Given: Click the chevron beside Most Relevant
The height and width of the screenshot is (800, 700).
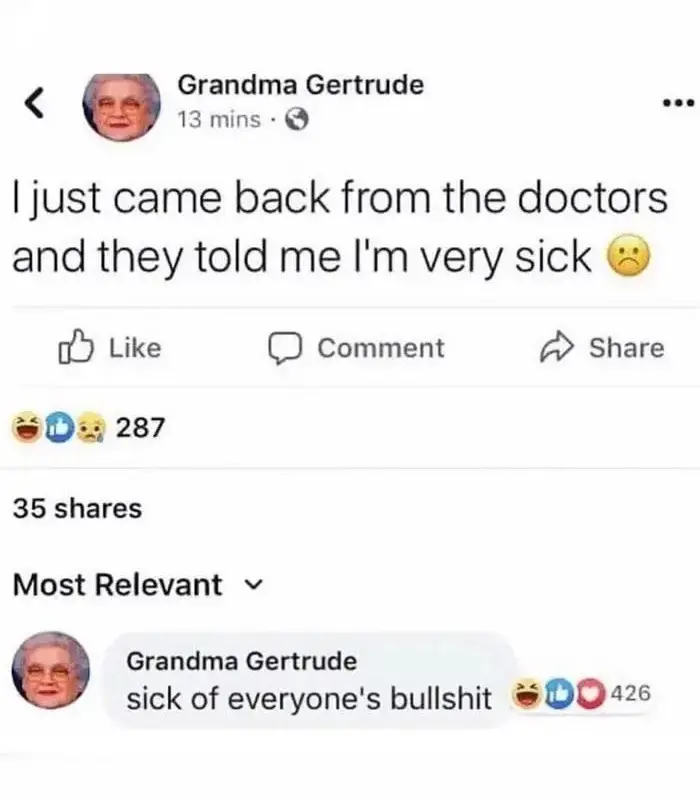Looking at the screenshot, I should 254,584.
